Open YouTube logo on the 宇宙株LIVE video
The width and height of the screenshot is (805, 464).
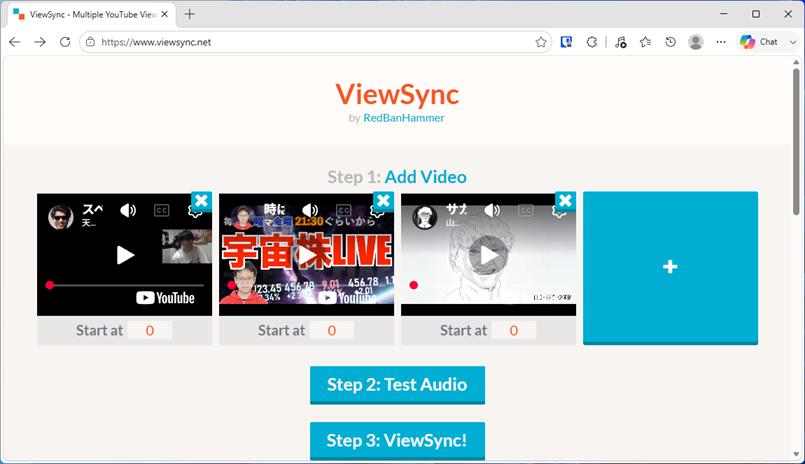348,298
